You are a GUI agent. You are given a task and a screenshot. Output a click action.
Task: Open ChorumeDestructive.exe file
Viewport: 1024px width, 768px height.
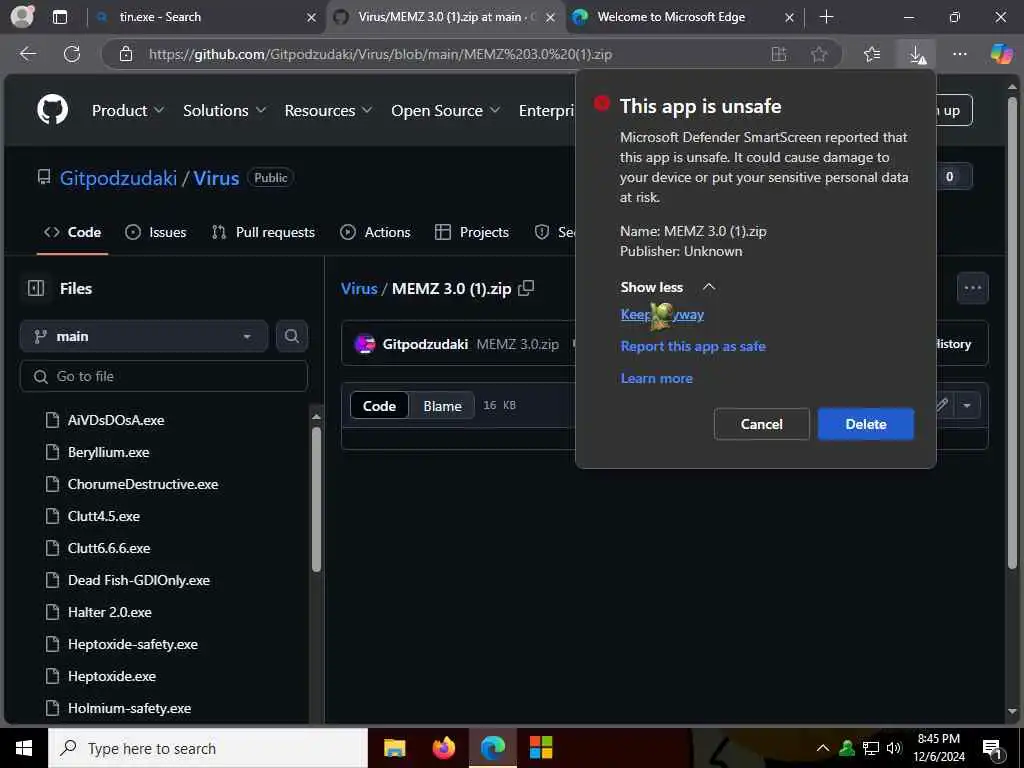pyautogui.click(x=142, y=484)
